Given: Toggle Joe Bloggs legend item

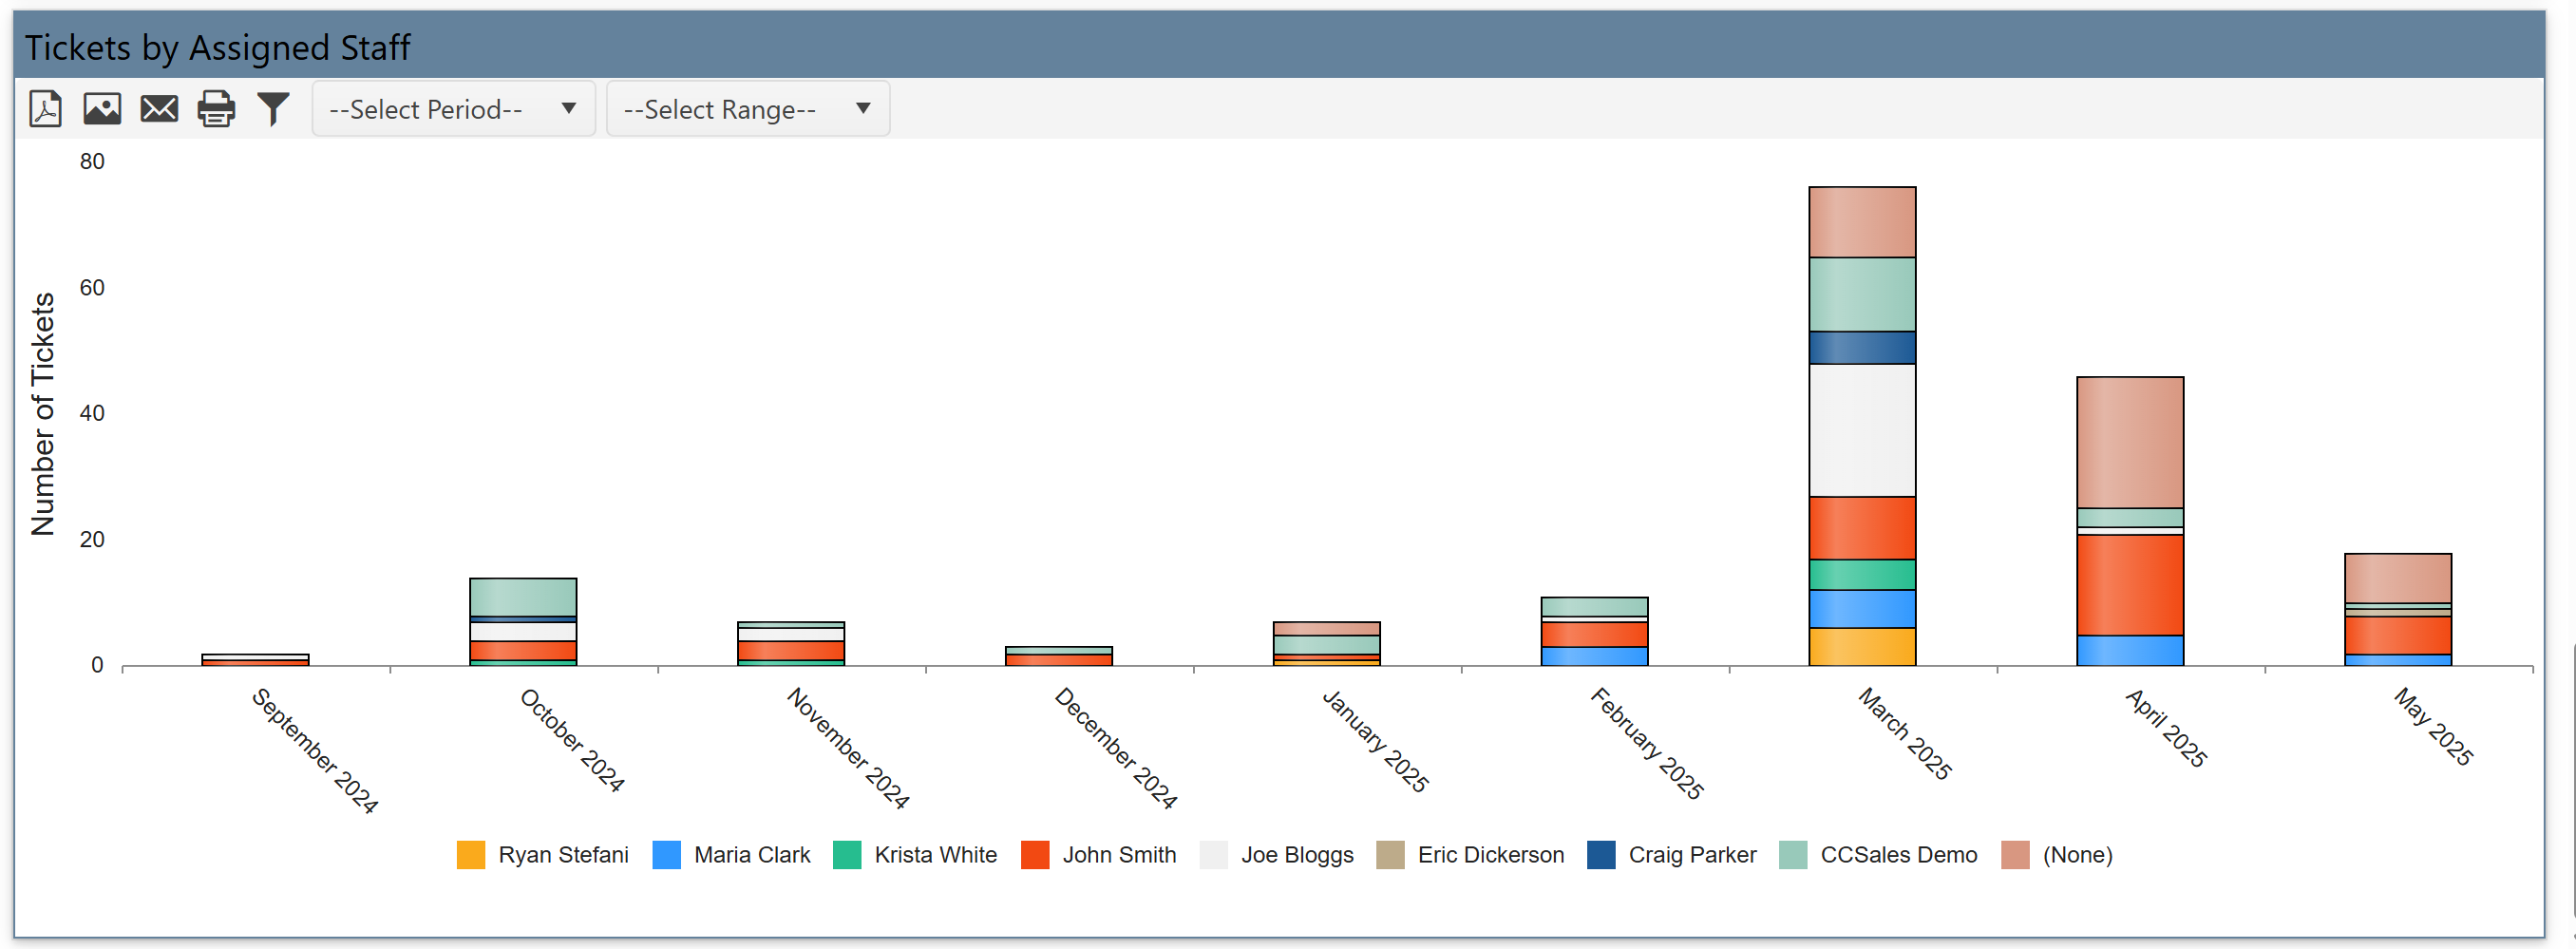Looking at the screenshot, I should pos(1296,855).
